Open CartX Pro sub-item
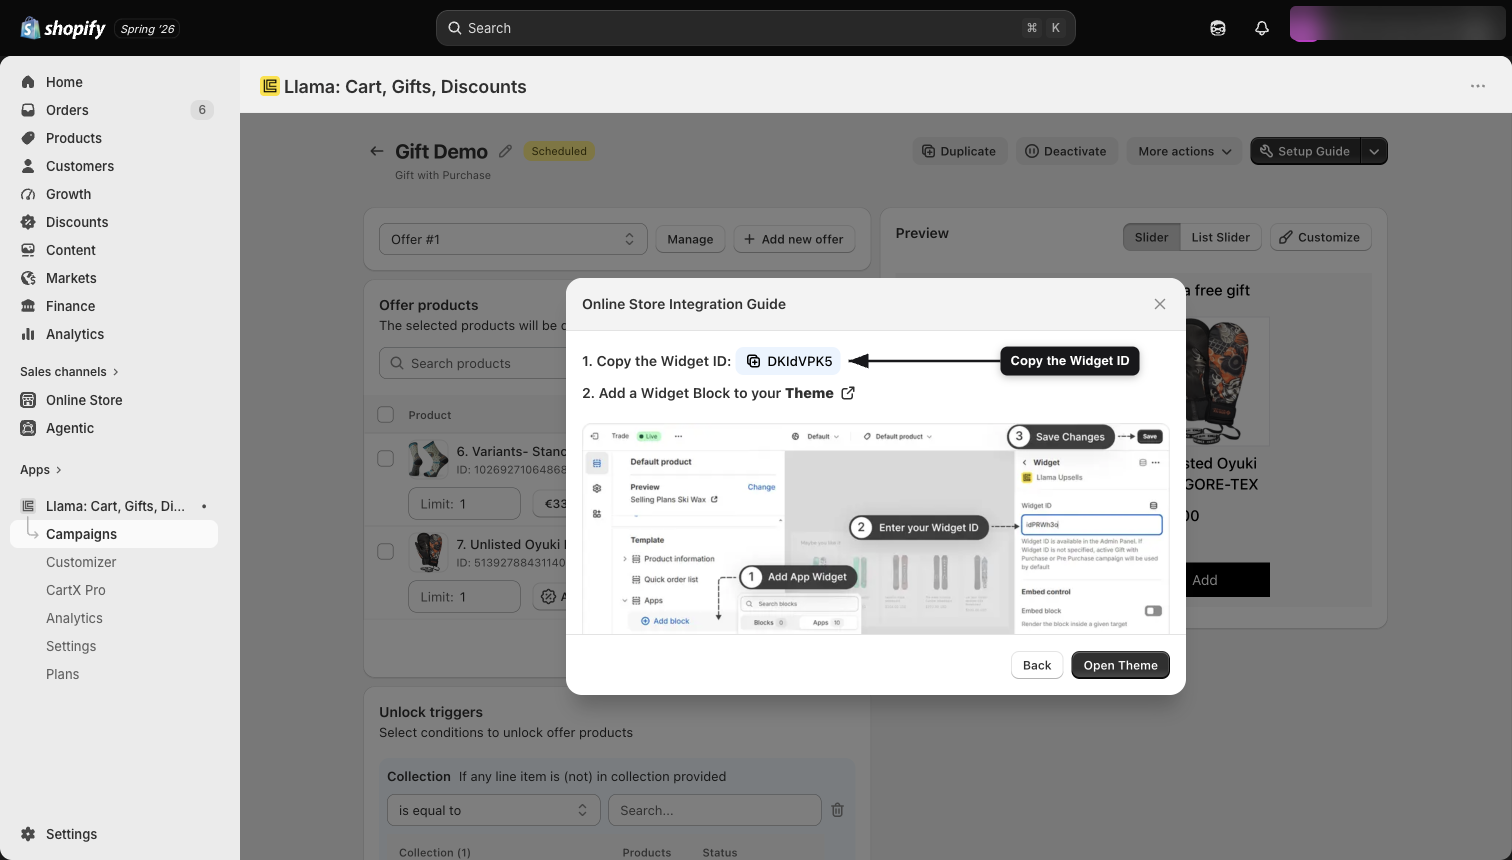The height and width of the screenshot is (860, 1512). [x=76, y=590]
